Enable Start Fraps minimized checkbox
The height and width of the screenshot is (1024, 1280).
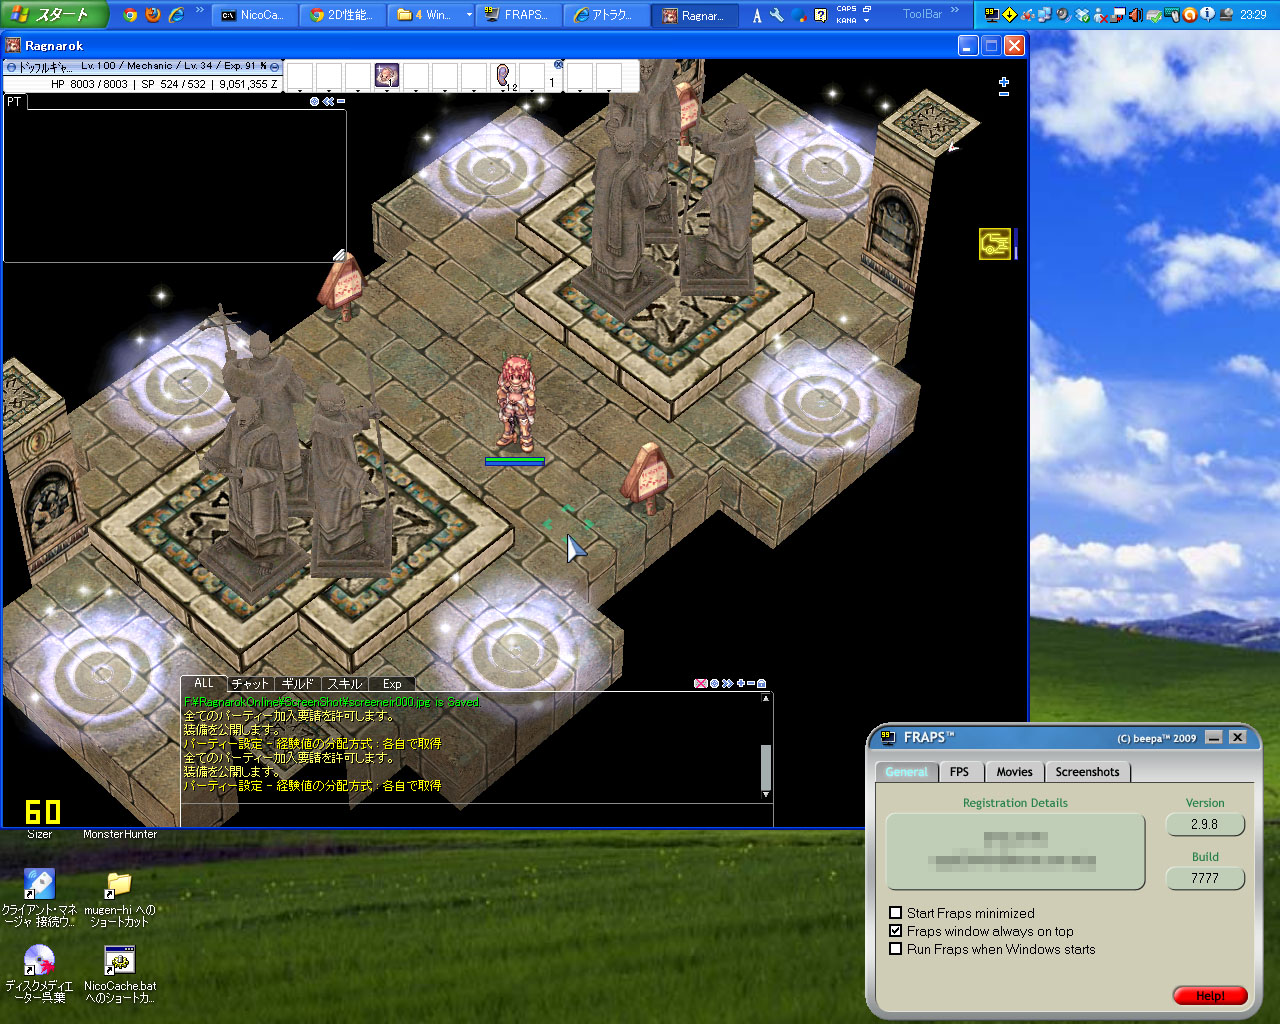click(896, 913)
